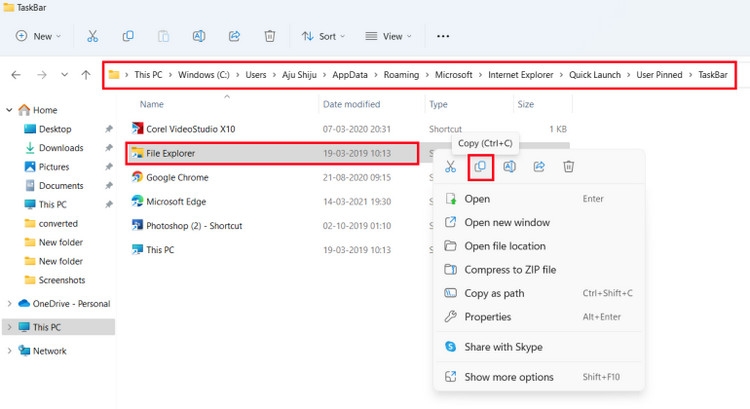
Task: Go forward with the right arrow button
Action: click(x=42, y=75)
